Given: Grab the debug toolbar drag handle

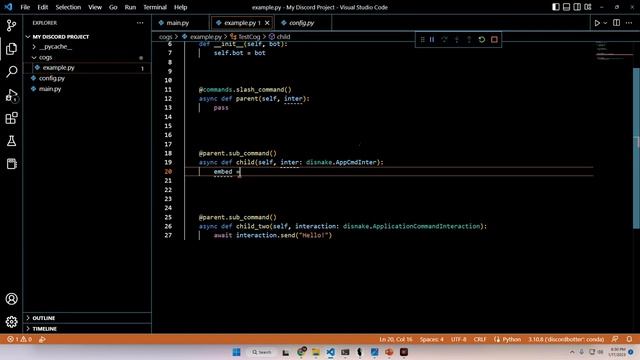Looking at the screenshot, I should [422, 40].
